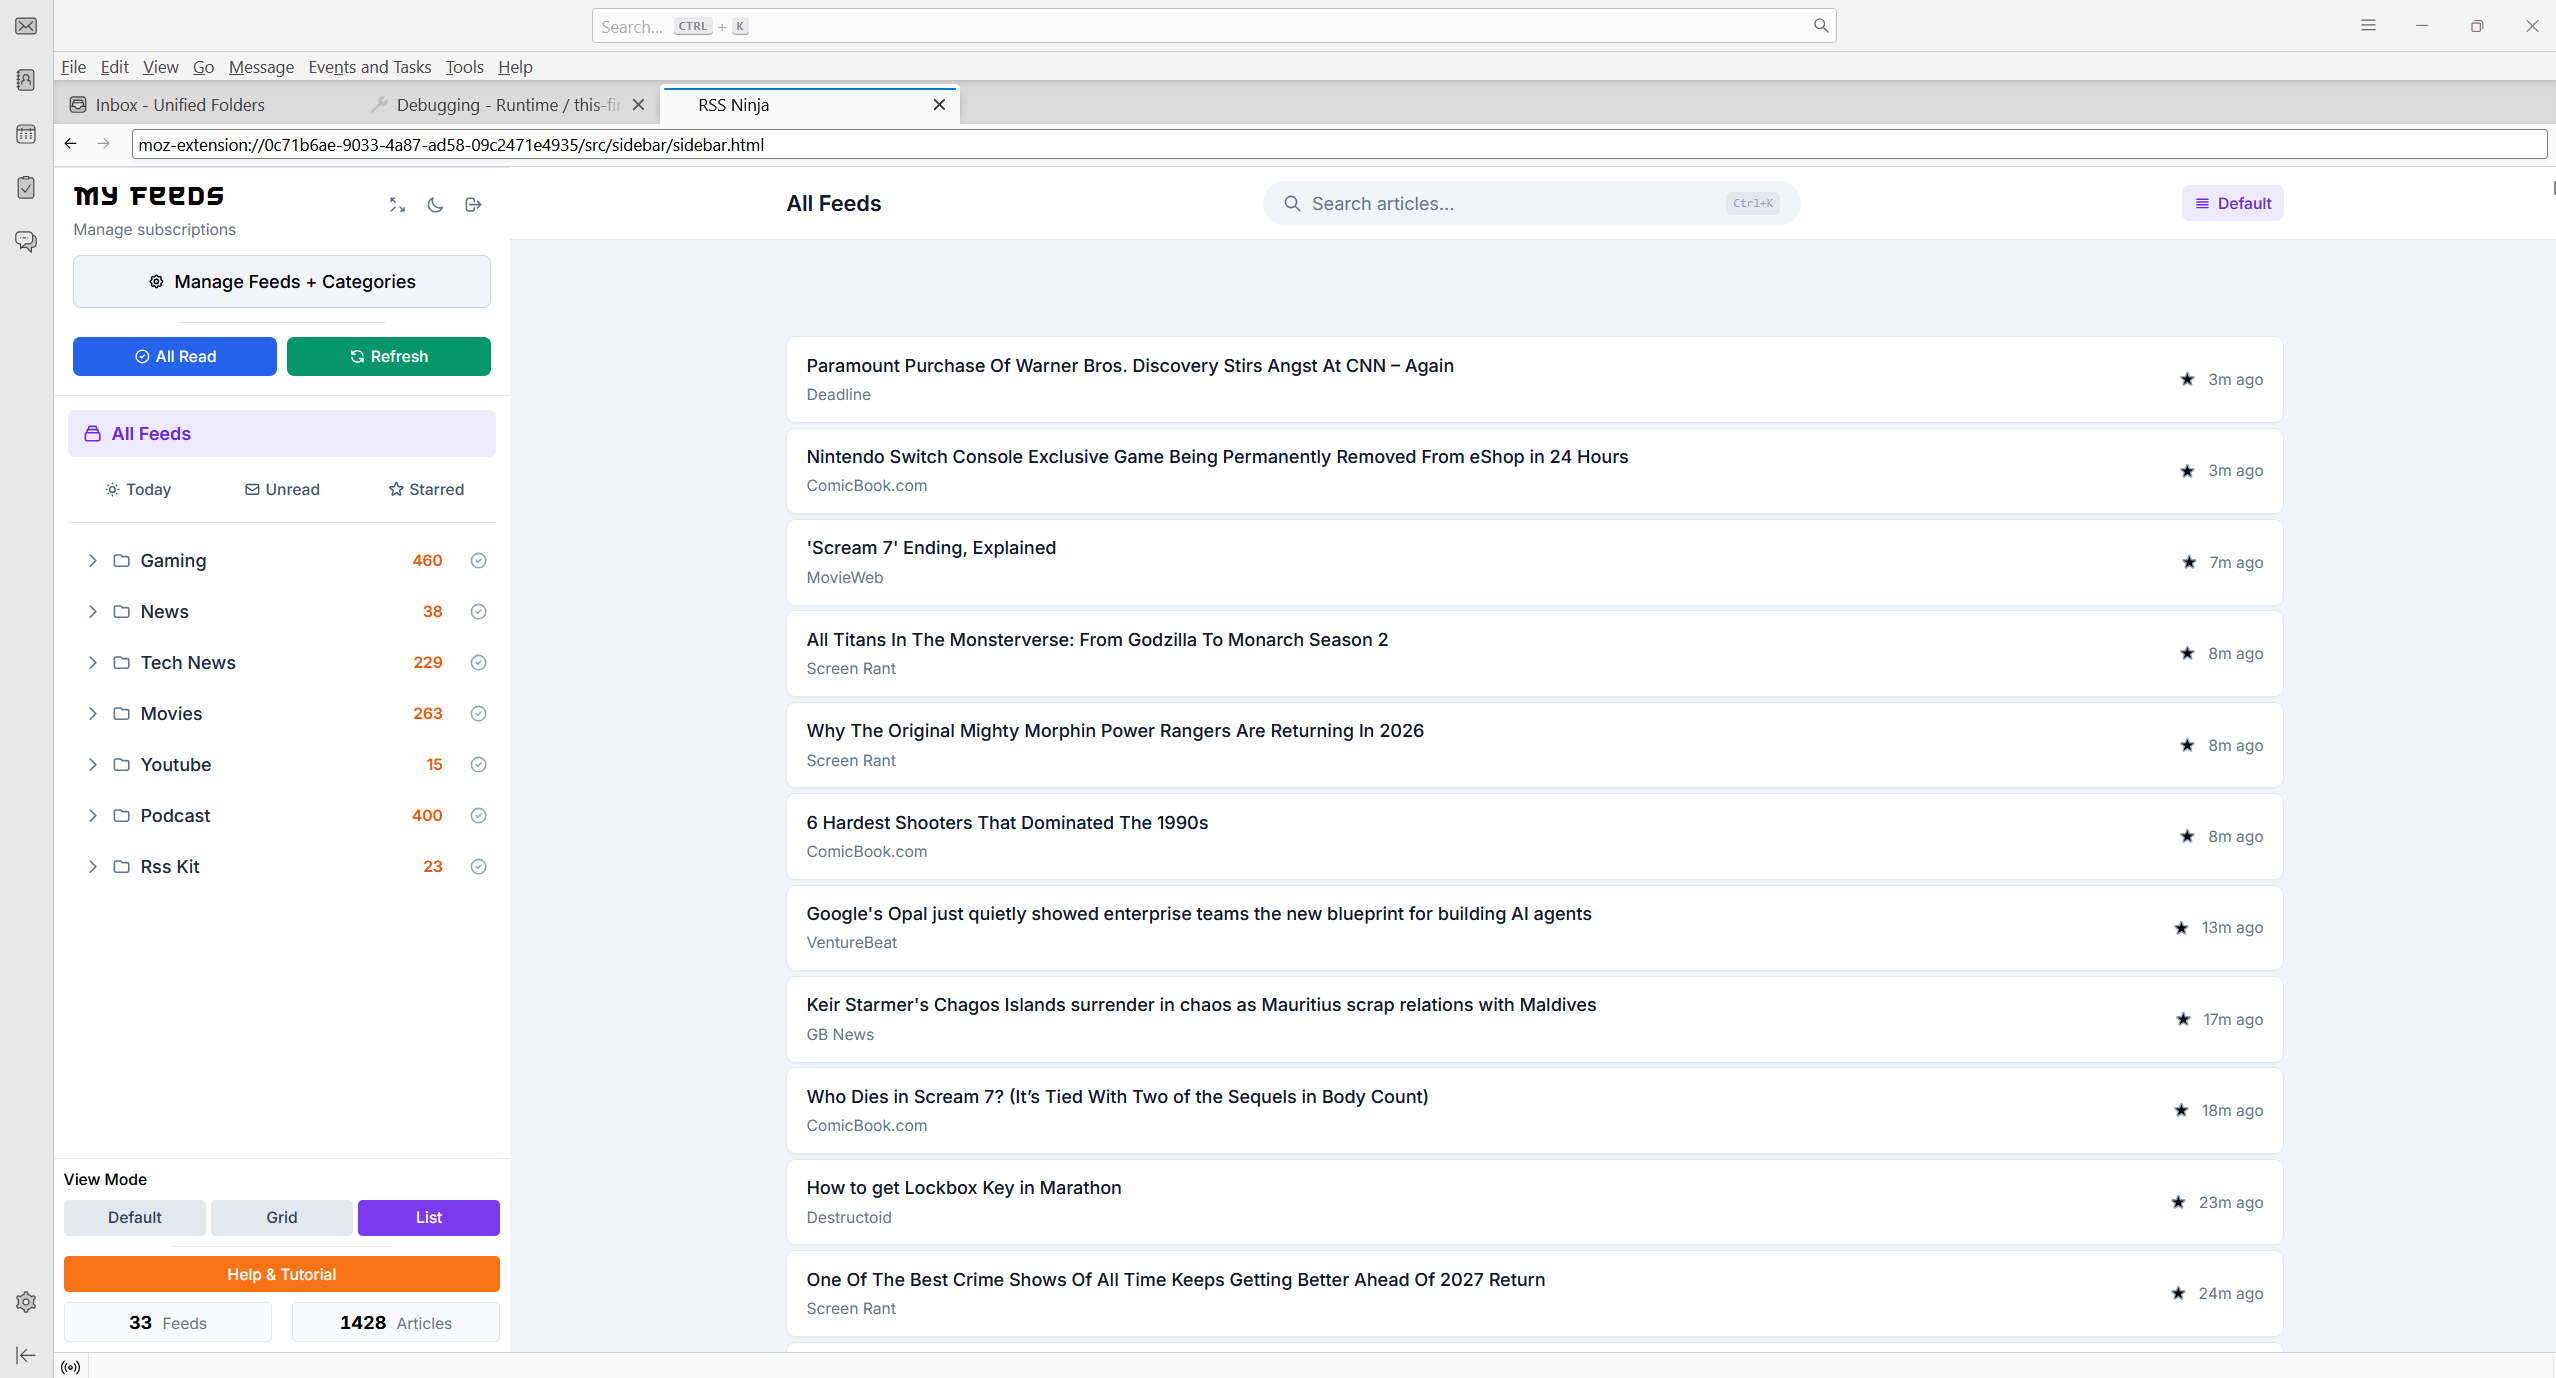
Task: Expand the Tech News folder
Action: click(x=92, y=663)
